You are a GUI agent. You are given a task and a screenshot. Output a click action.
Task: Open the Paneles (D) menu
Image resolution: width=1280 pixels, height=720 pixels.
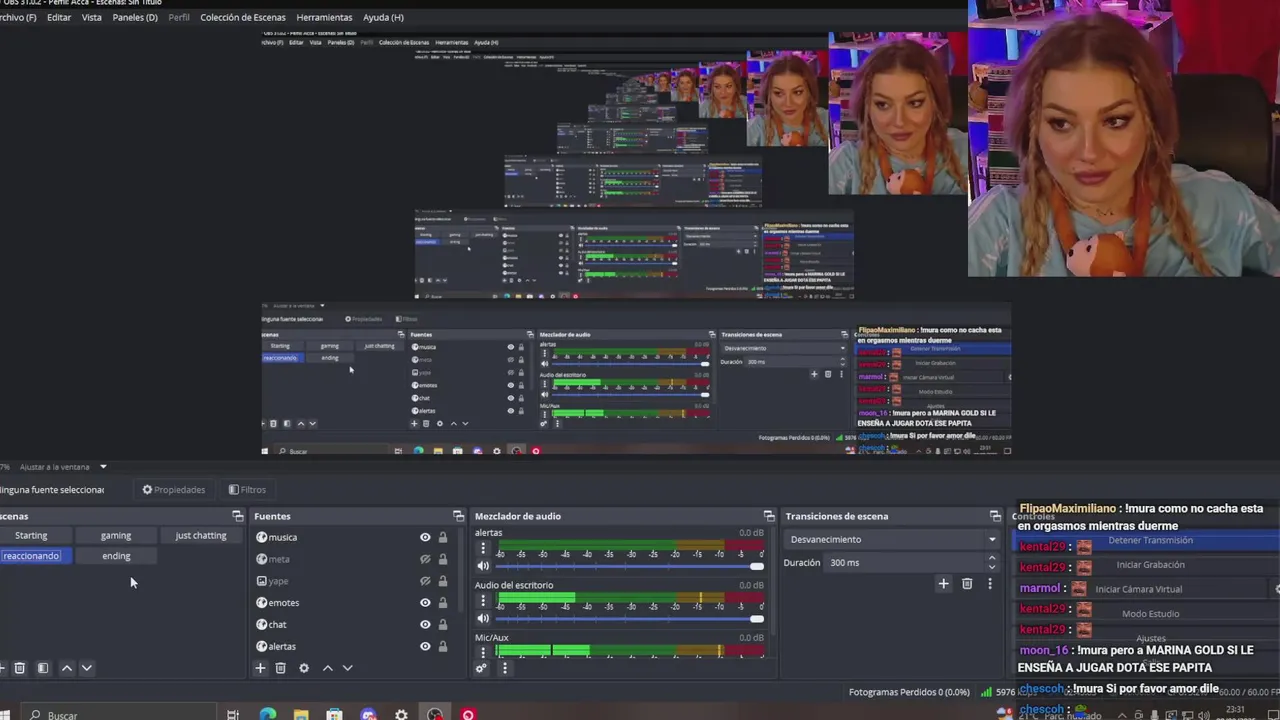tap(135, 17)
